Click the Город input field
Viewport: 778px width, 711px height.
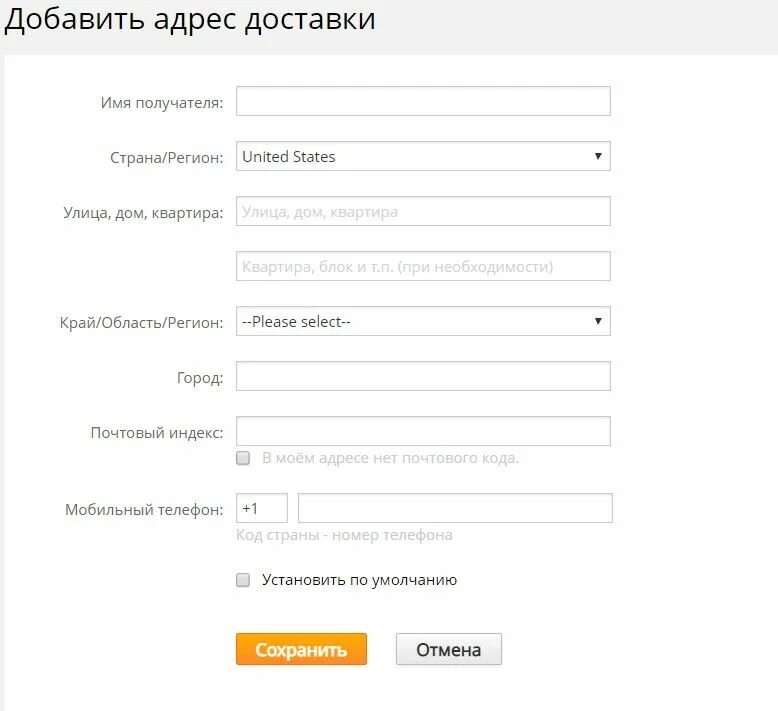[423, 377]
